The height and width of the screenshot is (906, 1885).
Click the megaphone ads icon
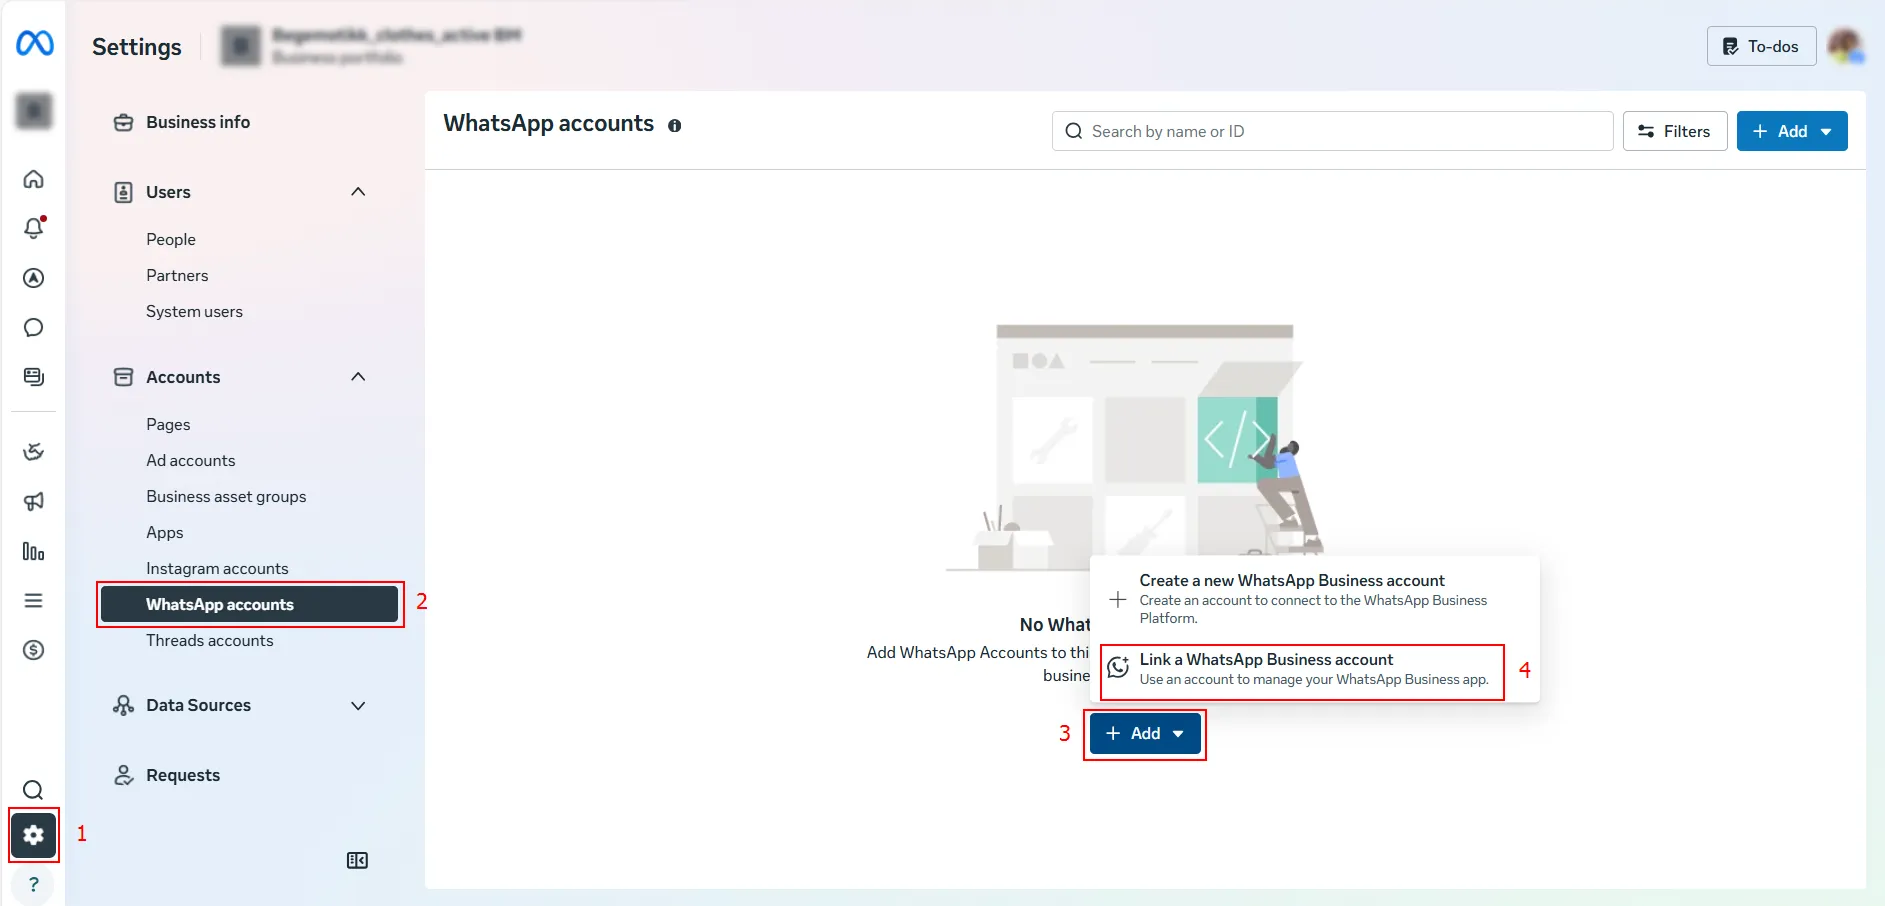[34, 501]
